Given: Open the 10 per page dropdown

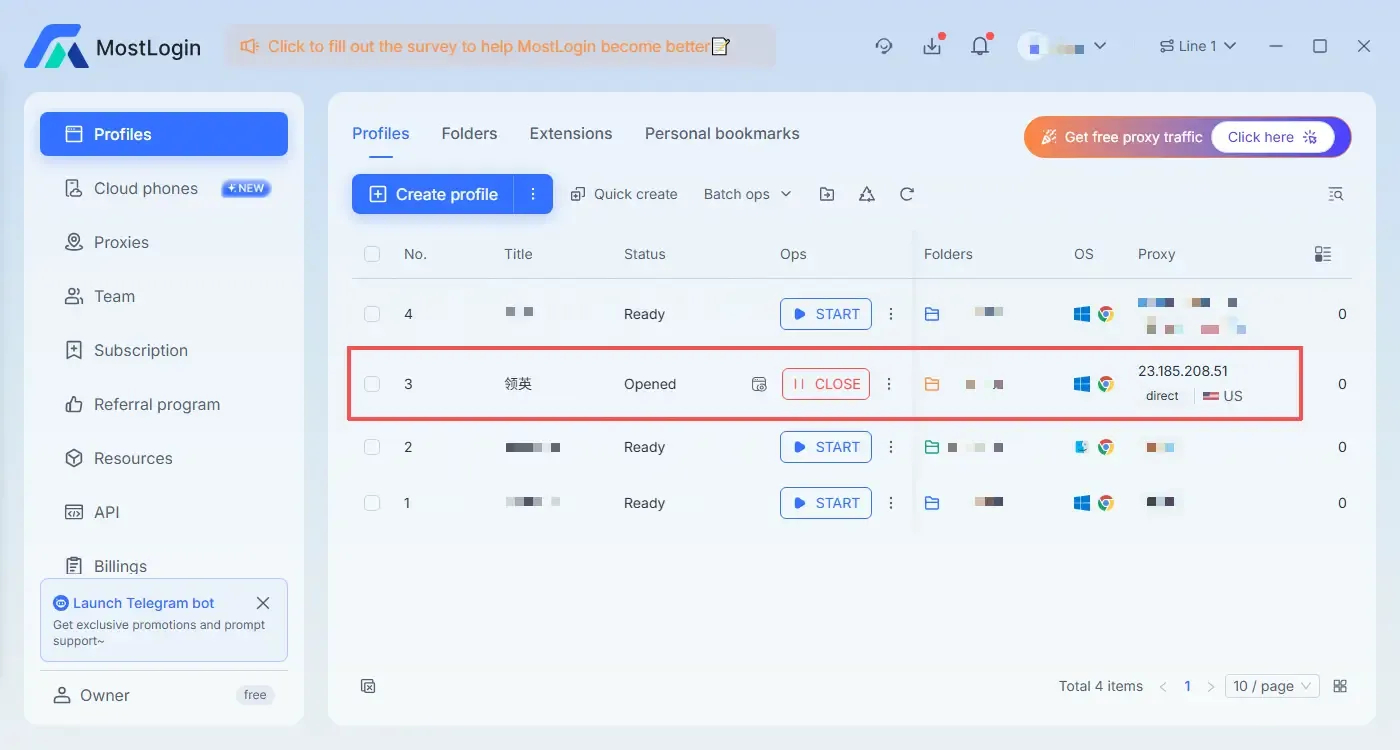Looking at the screenshot, I should pos(1272,686).
